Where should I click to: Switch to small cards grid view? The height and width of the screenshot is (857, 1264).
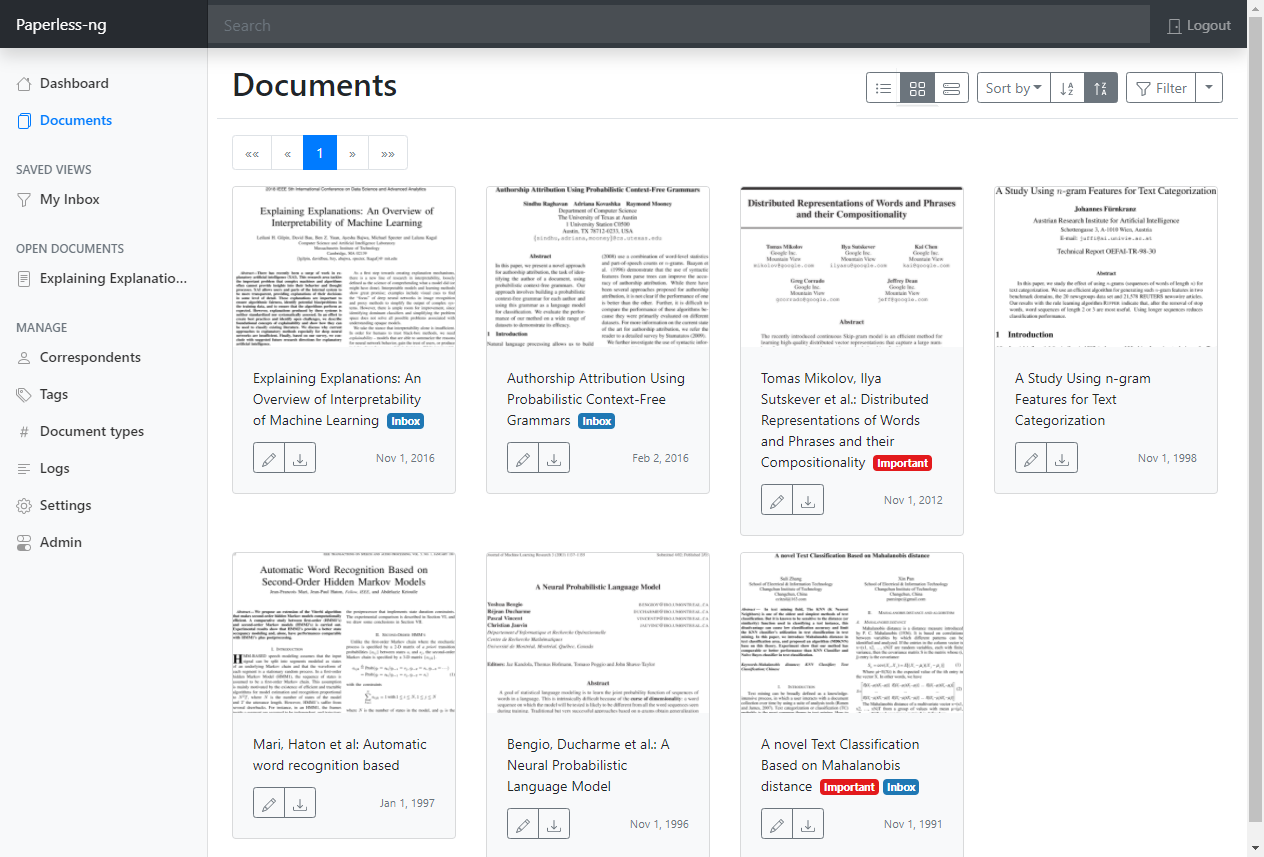[917, 88]
